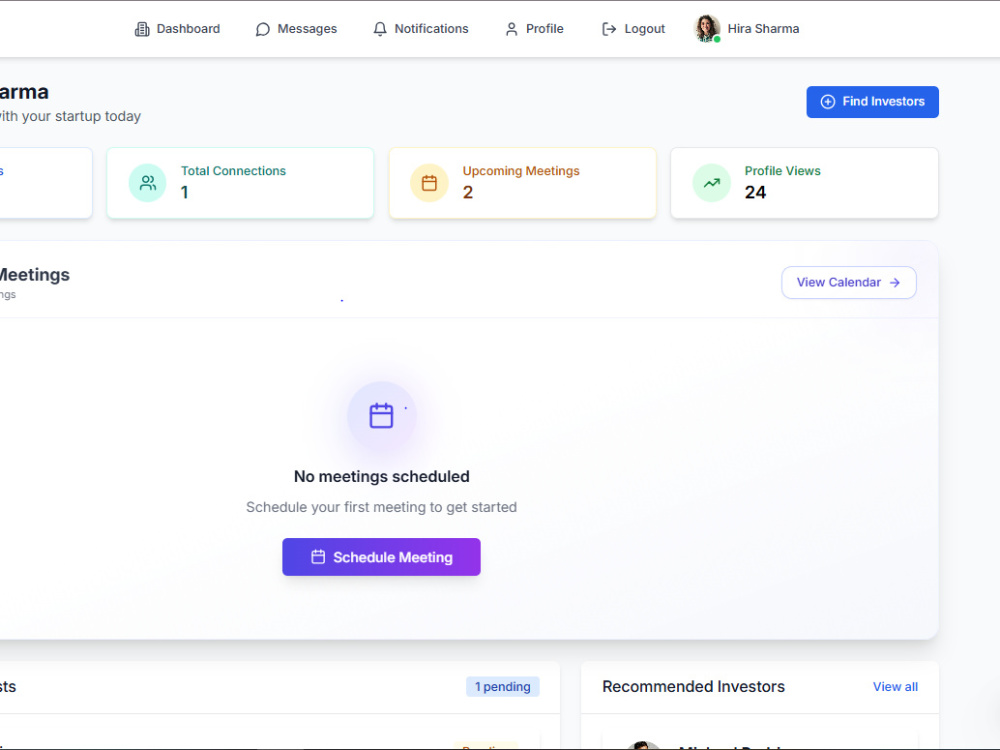Click the Upcoming Meetings calendar icon

(429, 183)
